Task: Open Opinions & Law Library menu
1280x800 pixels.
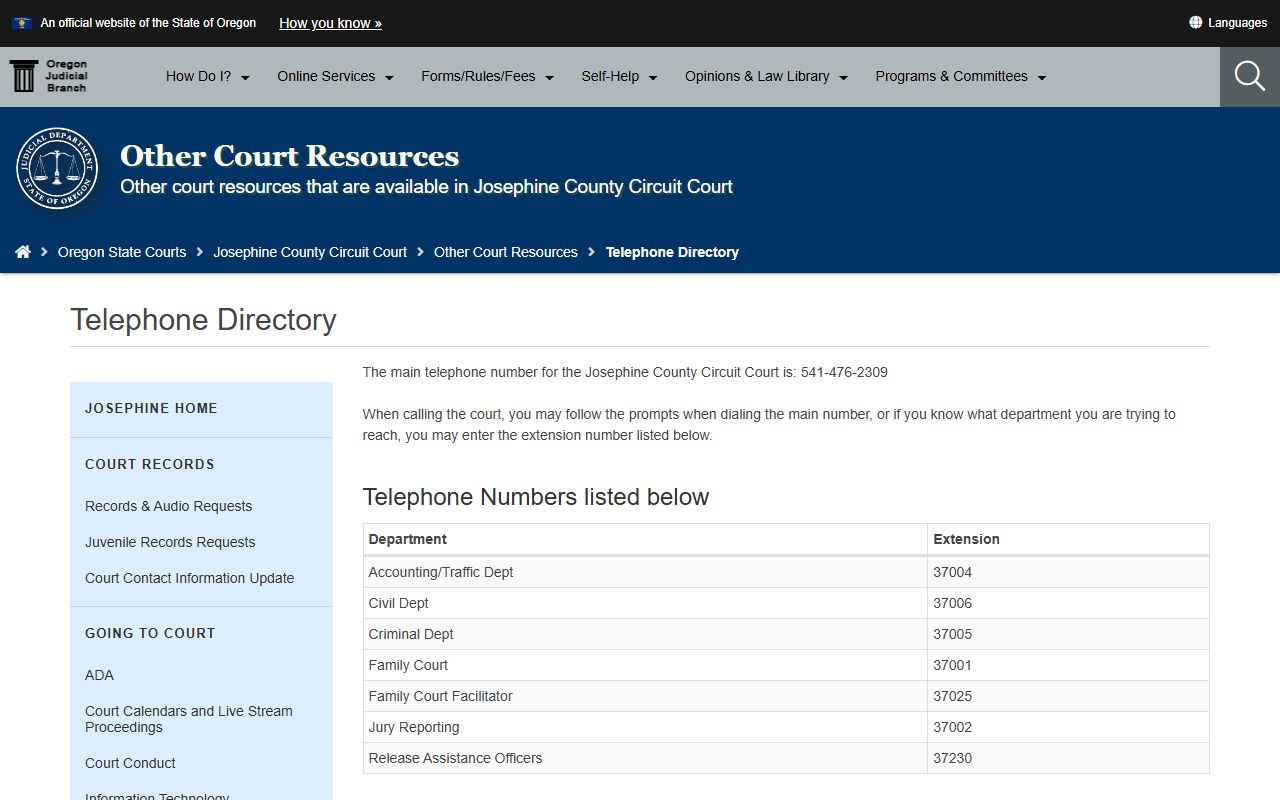Action: pyautogui.click(x=767, y=76)
